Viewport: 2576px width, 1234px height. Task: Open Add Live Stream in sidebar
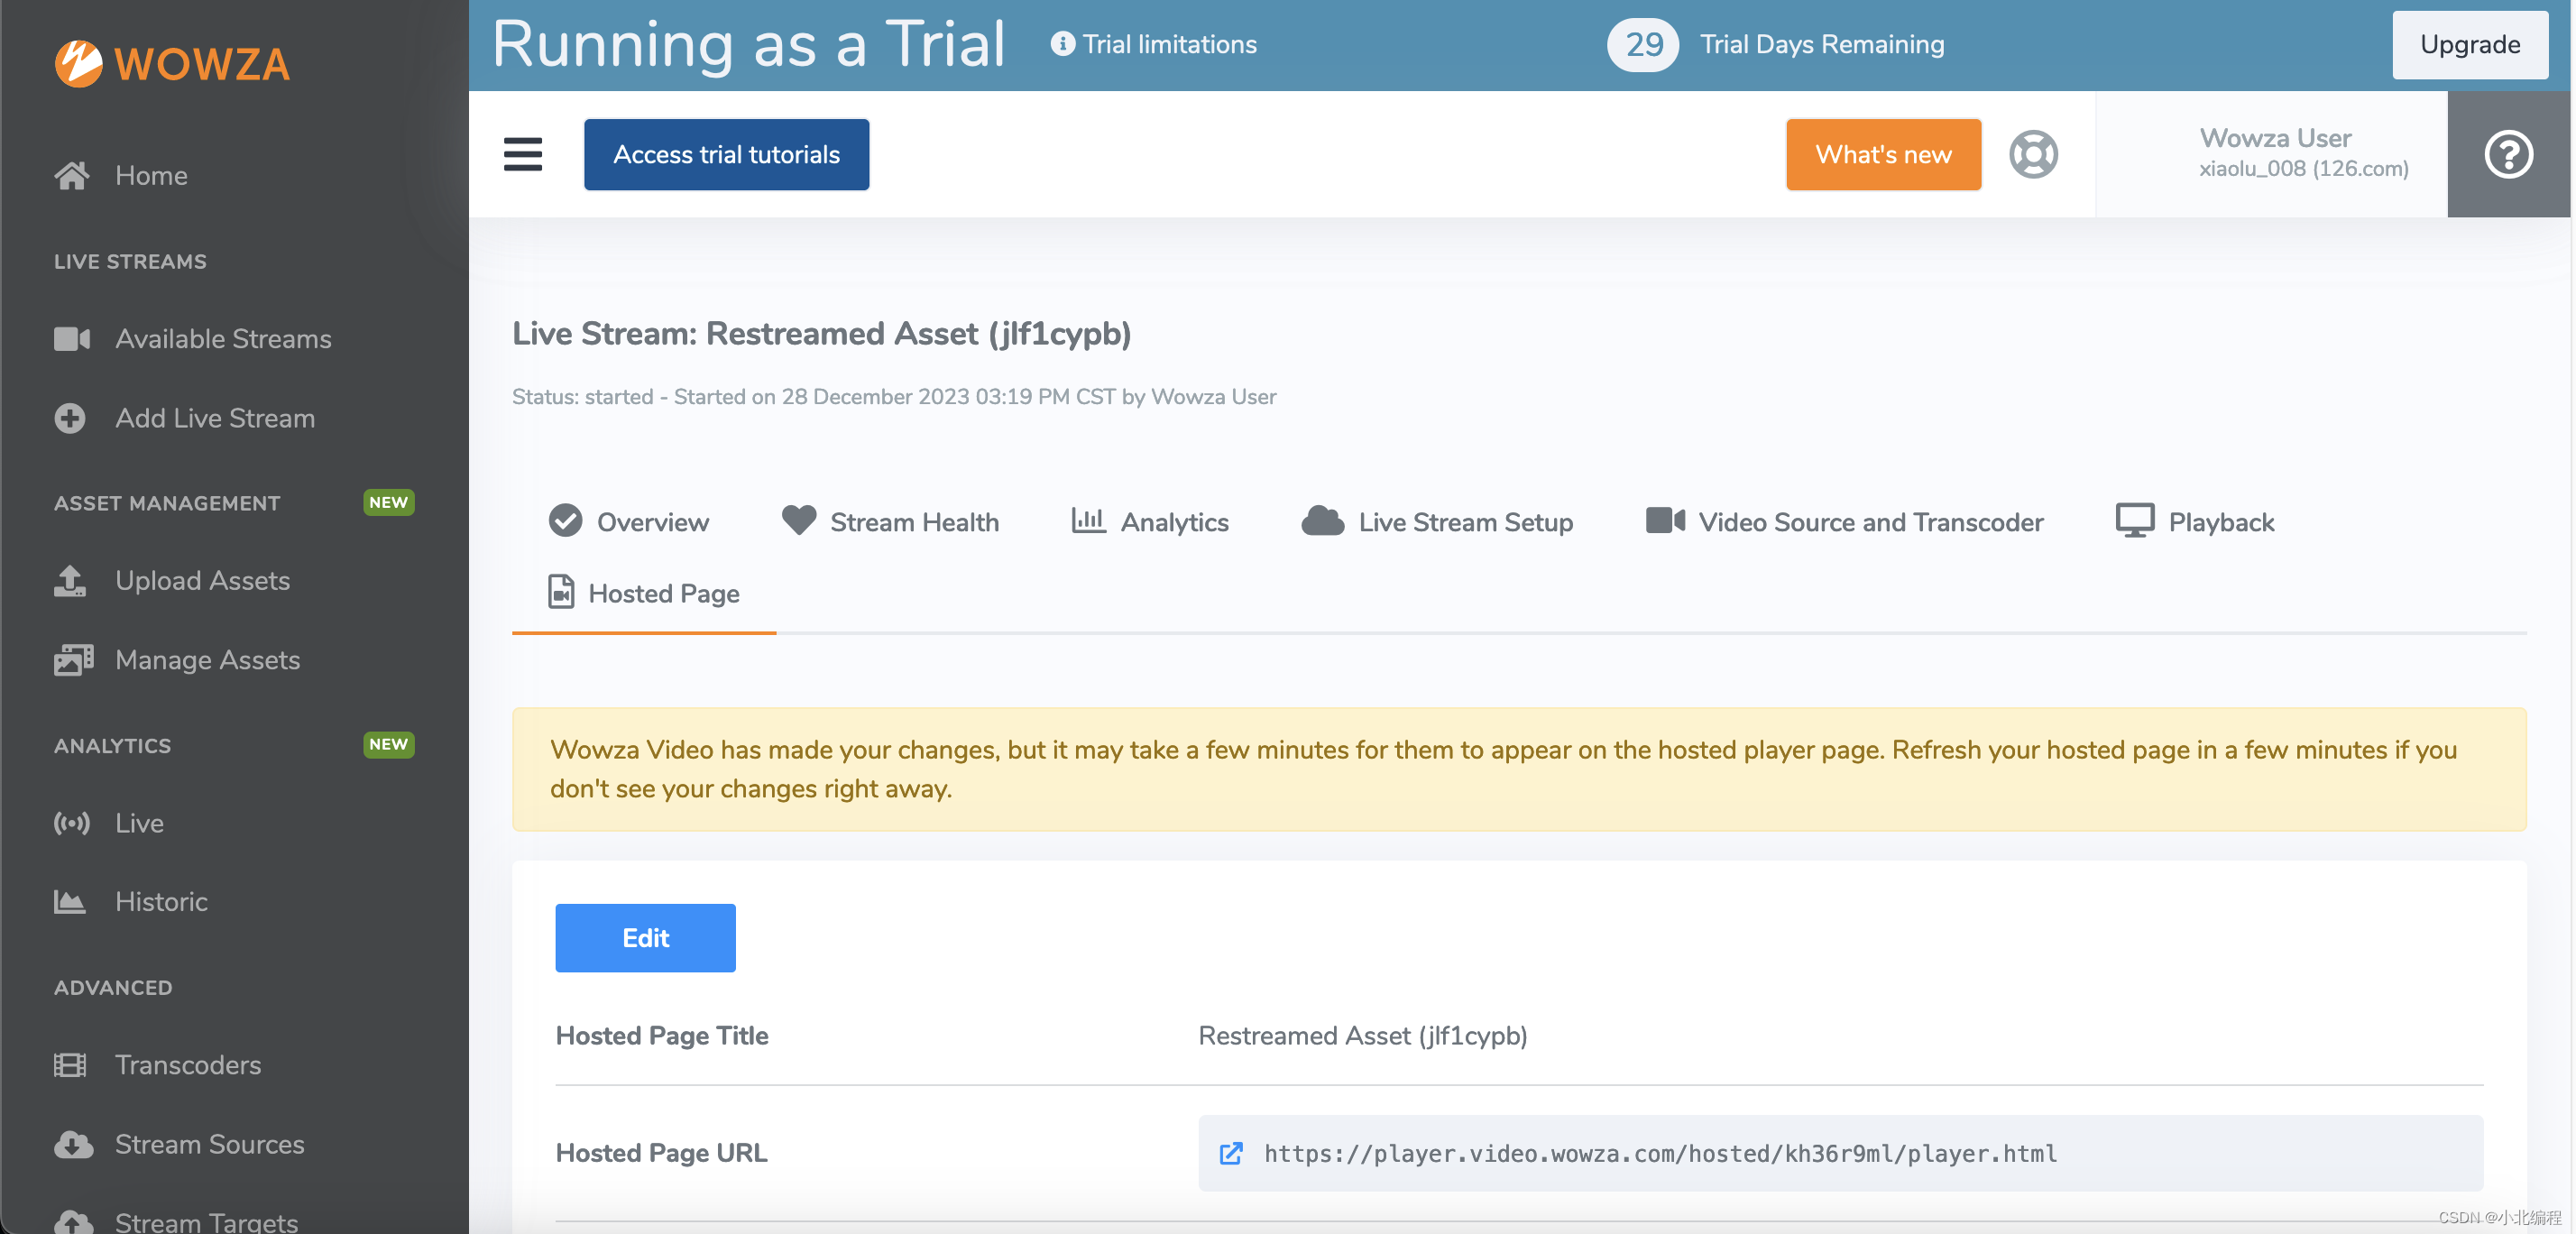point(215,418)
